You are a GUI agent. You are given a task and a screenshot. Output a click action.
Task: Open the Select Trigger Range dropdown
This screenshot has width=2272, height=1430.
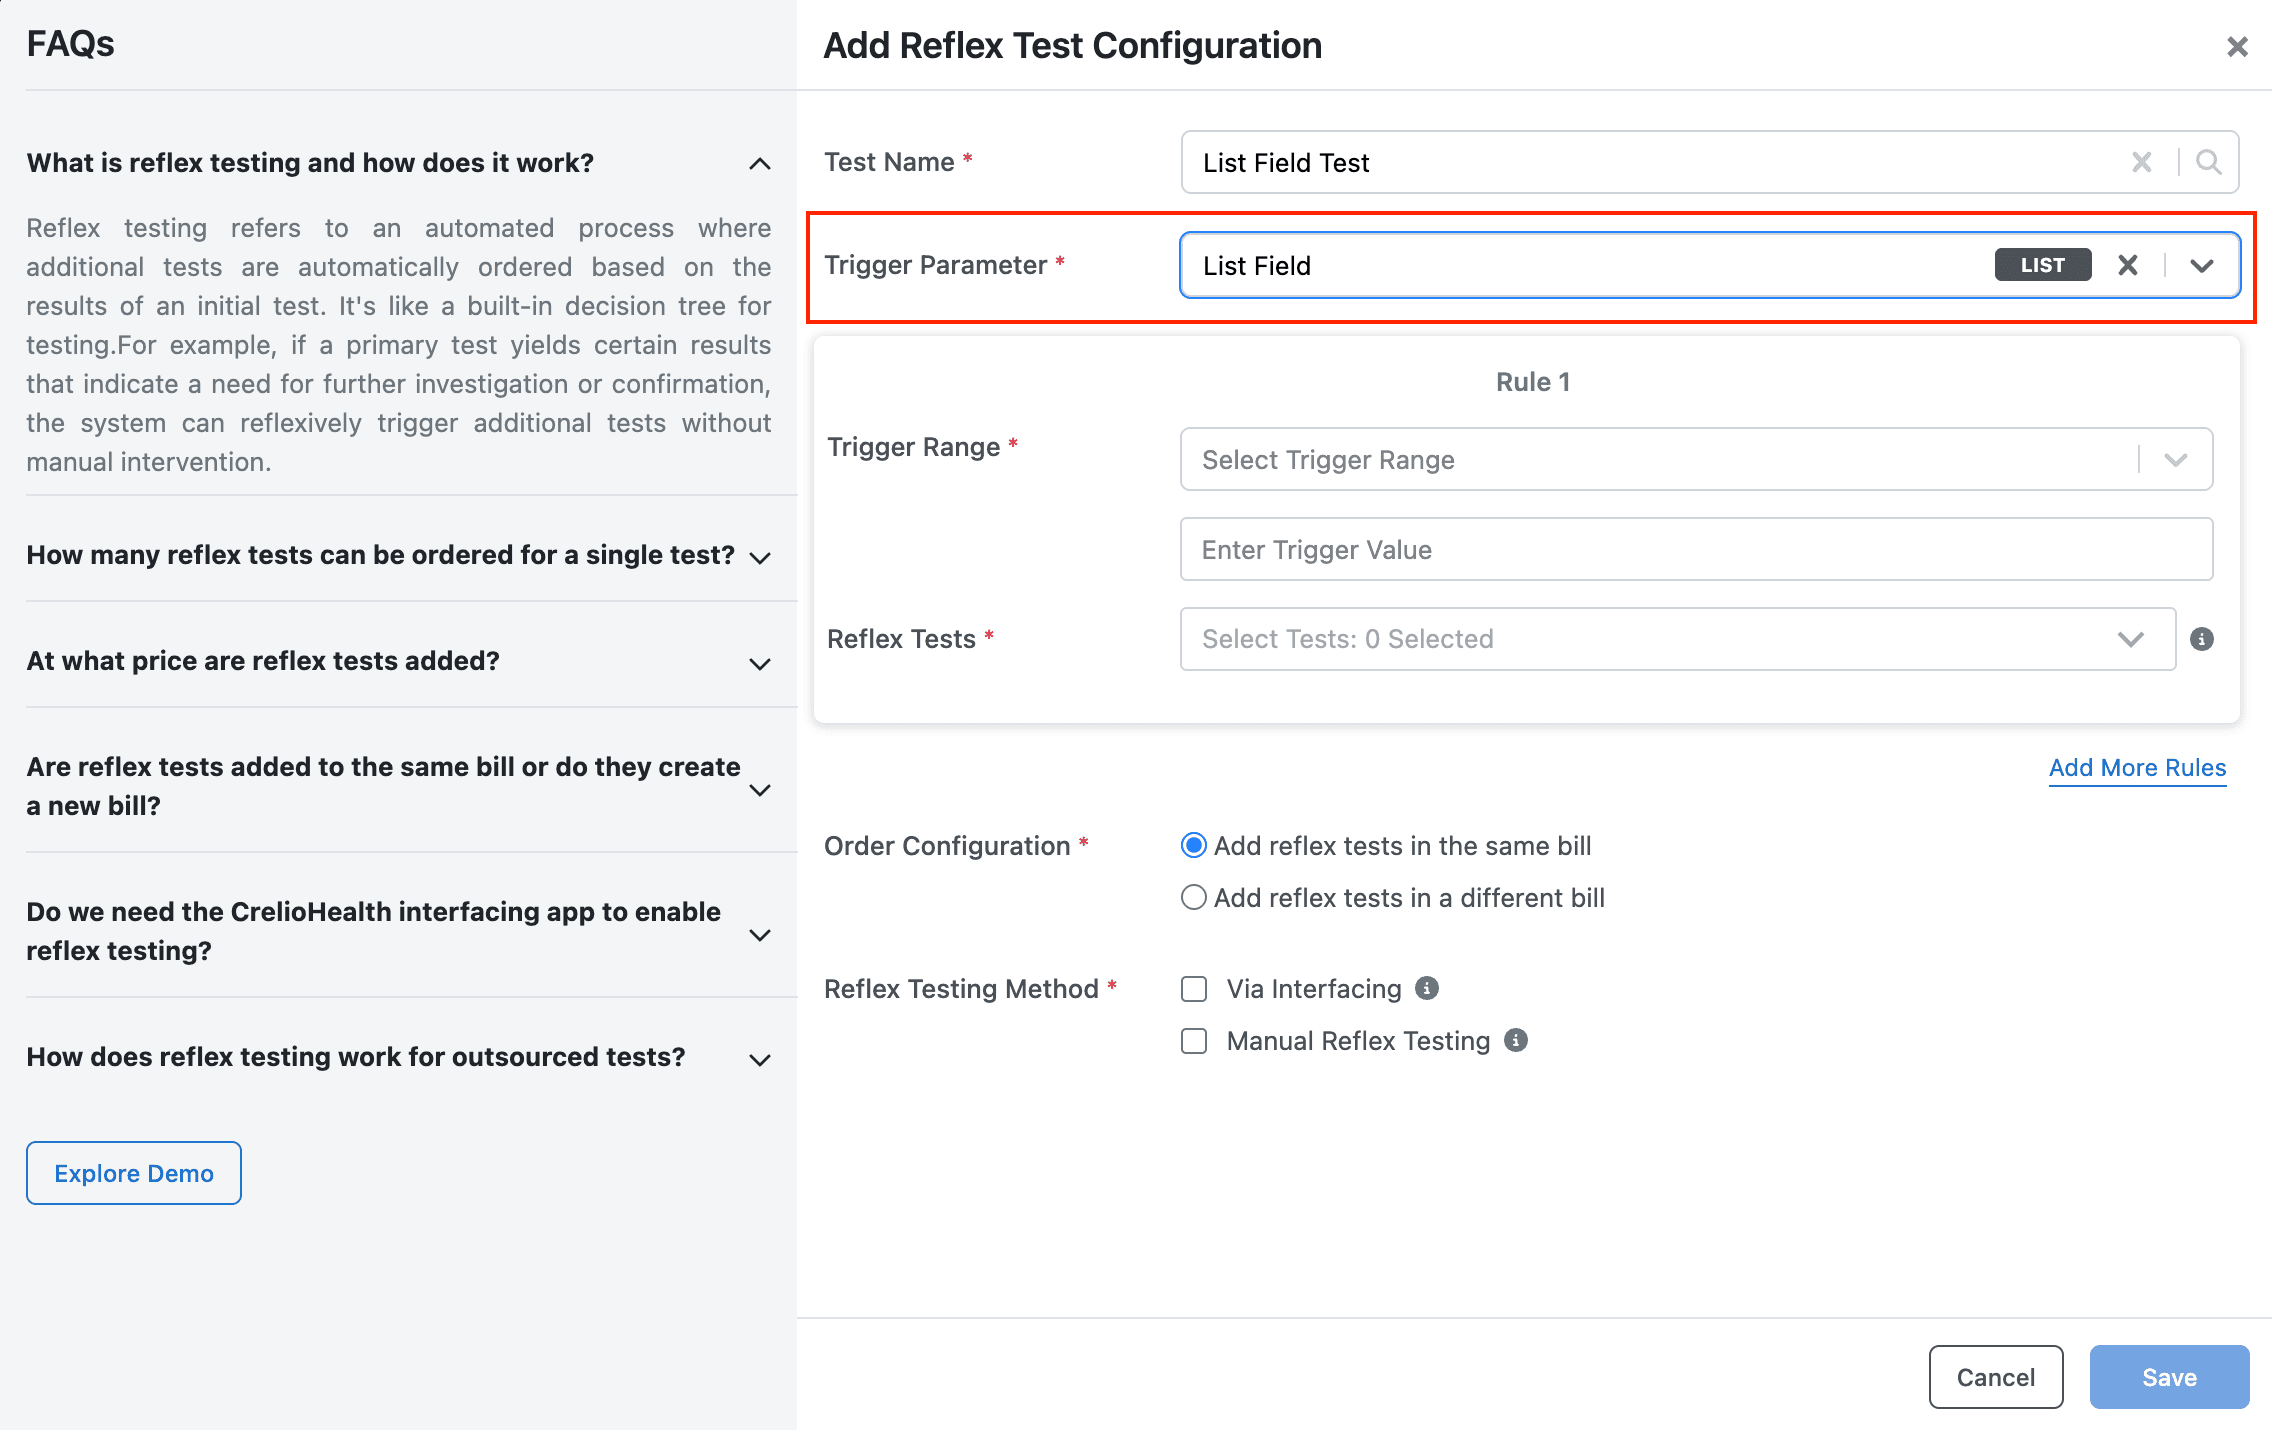pyautogui.click(x=1696, y=459)
